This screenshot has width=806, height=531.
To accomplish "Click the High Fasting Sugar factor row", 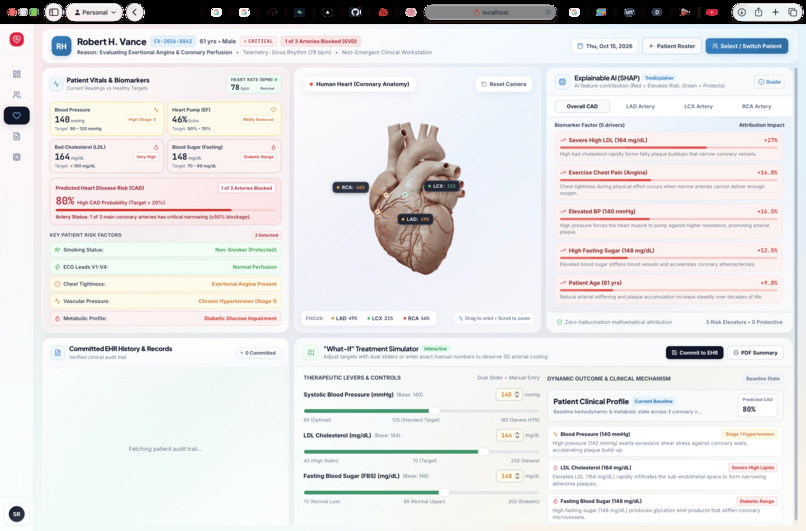I will (x=668, y=257).
